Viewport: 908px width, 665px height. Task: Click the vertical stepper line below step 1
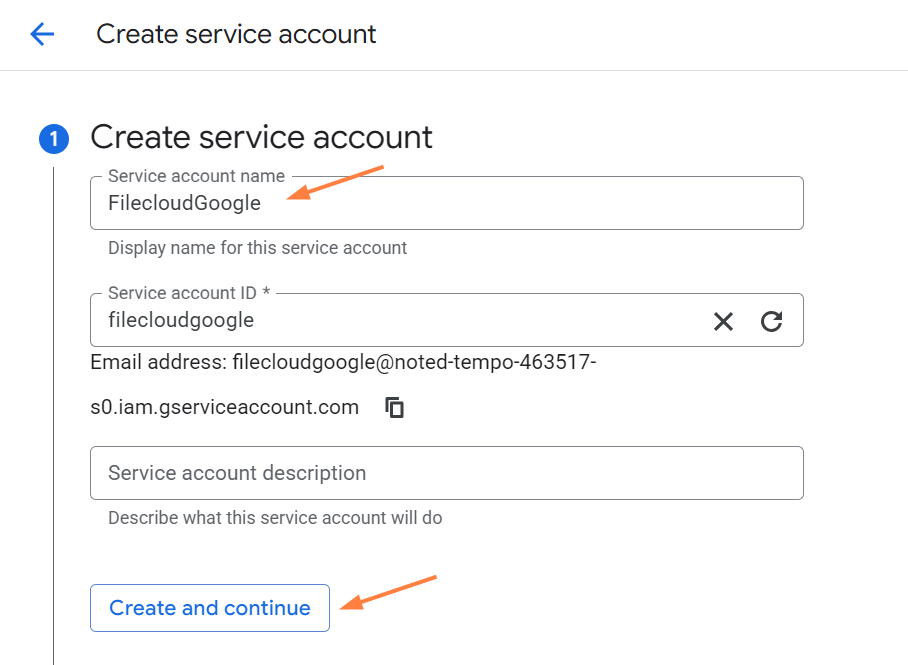(54, 400)
